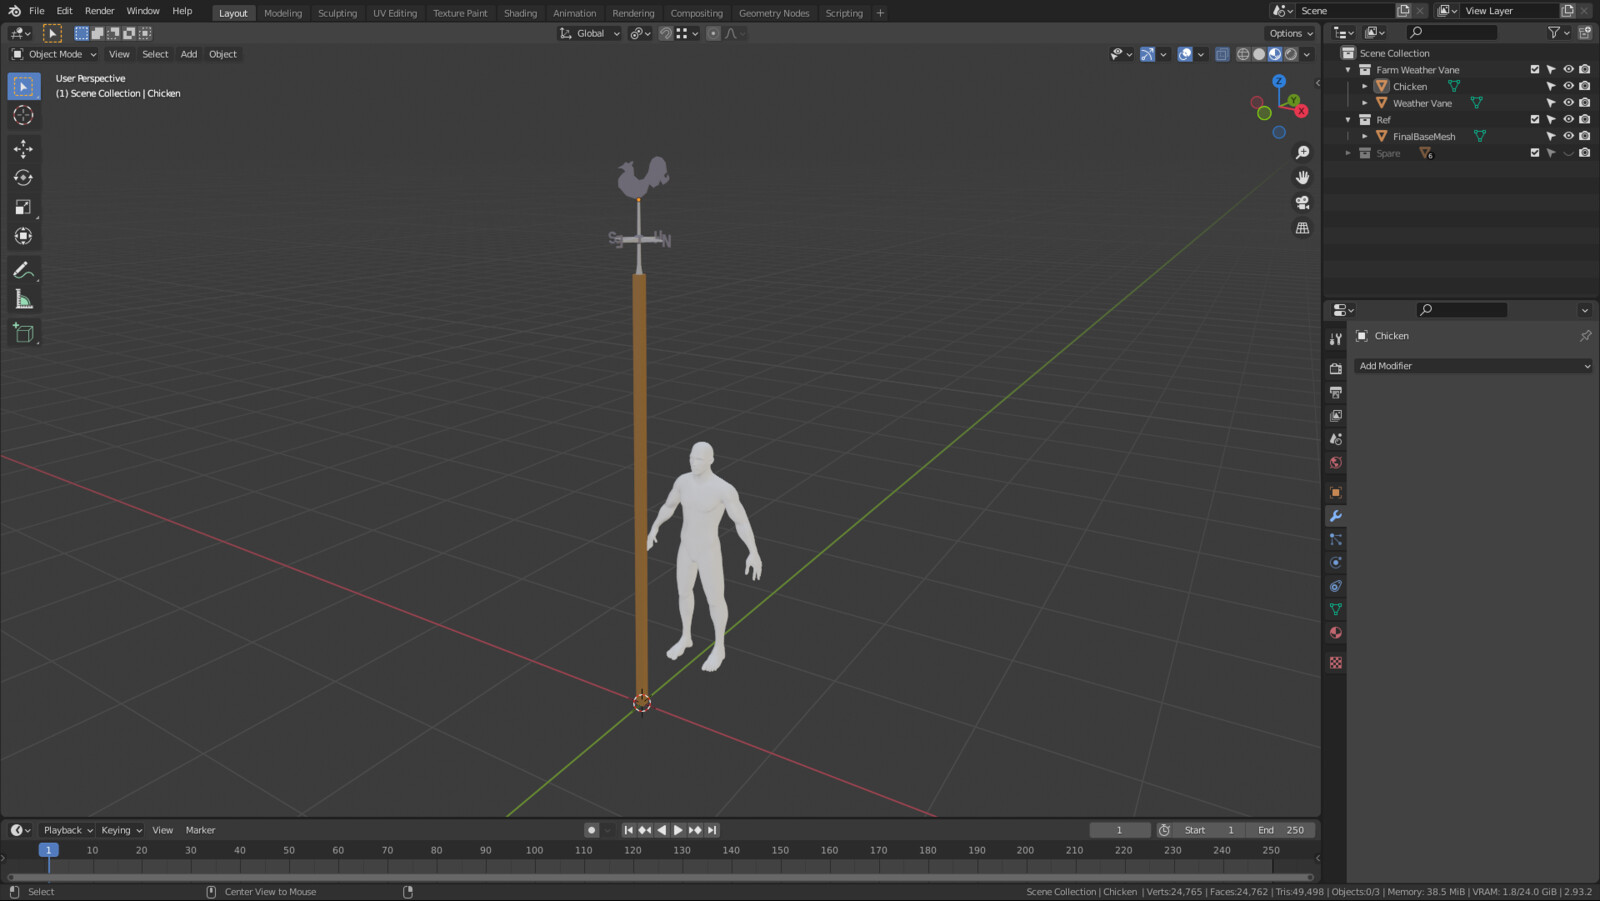The height and width of the screenshot is (901, 1600).
Task: Open the Object Mode dropdown
Action: [x=54, y=54]
